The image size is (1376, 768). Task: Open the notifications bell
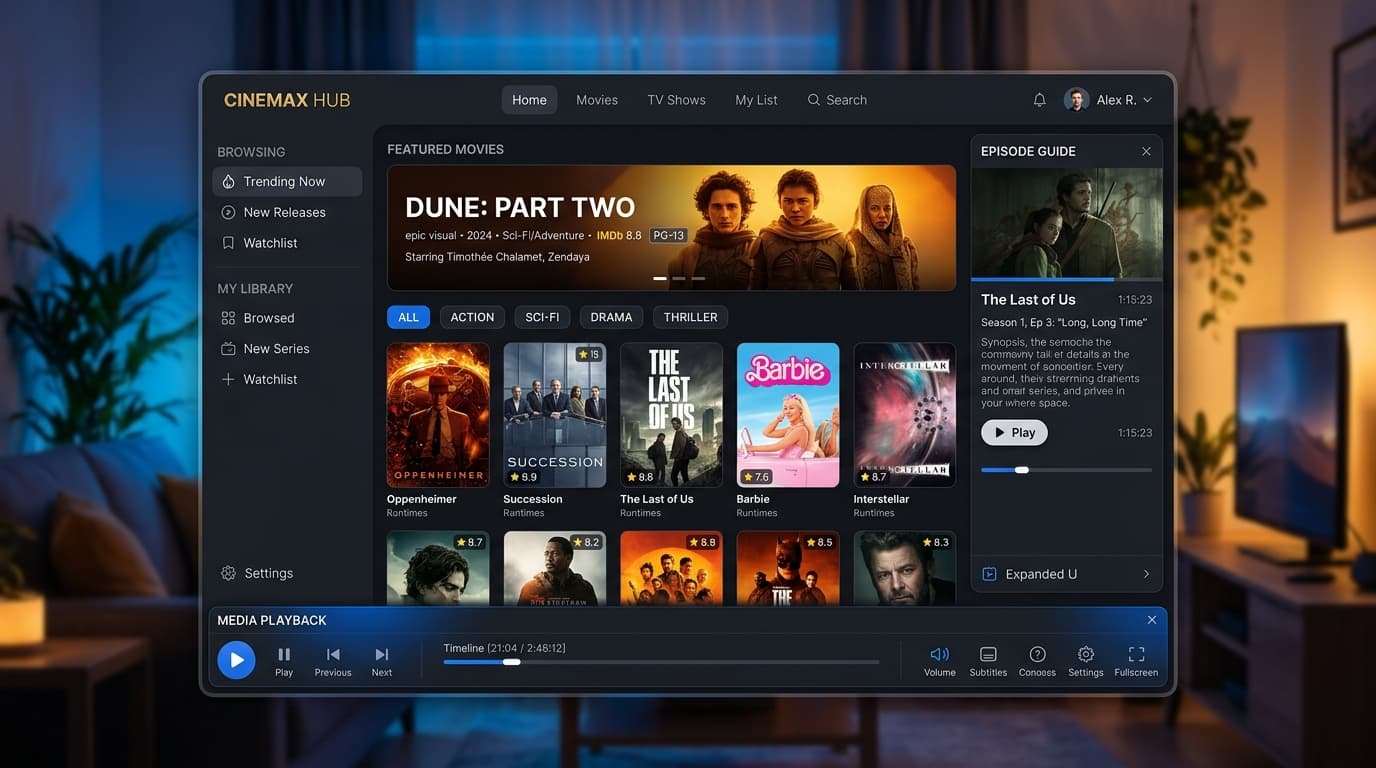1039,100
